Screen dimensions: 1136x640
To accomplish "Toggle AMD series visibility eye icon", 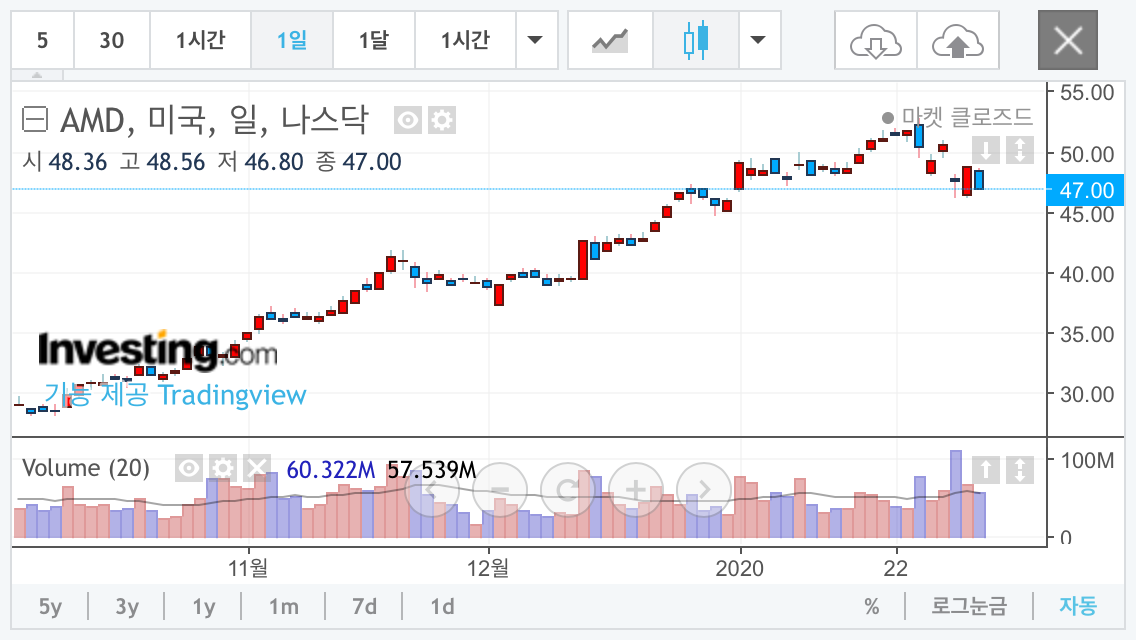I will click(408, 120).
